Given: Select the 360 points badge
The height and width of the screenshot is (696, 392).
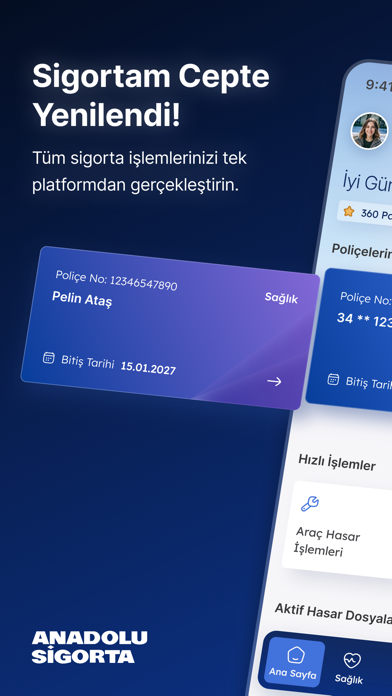Looking at the screenshot, I should (x=365, y=213).
